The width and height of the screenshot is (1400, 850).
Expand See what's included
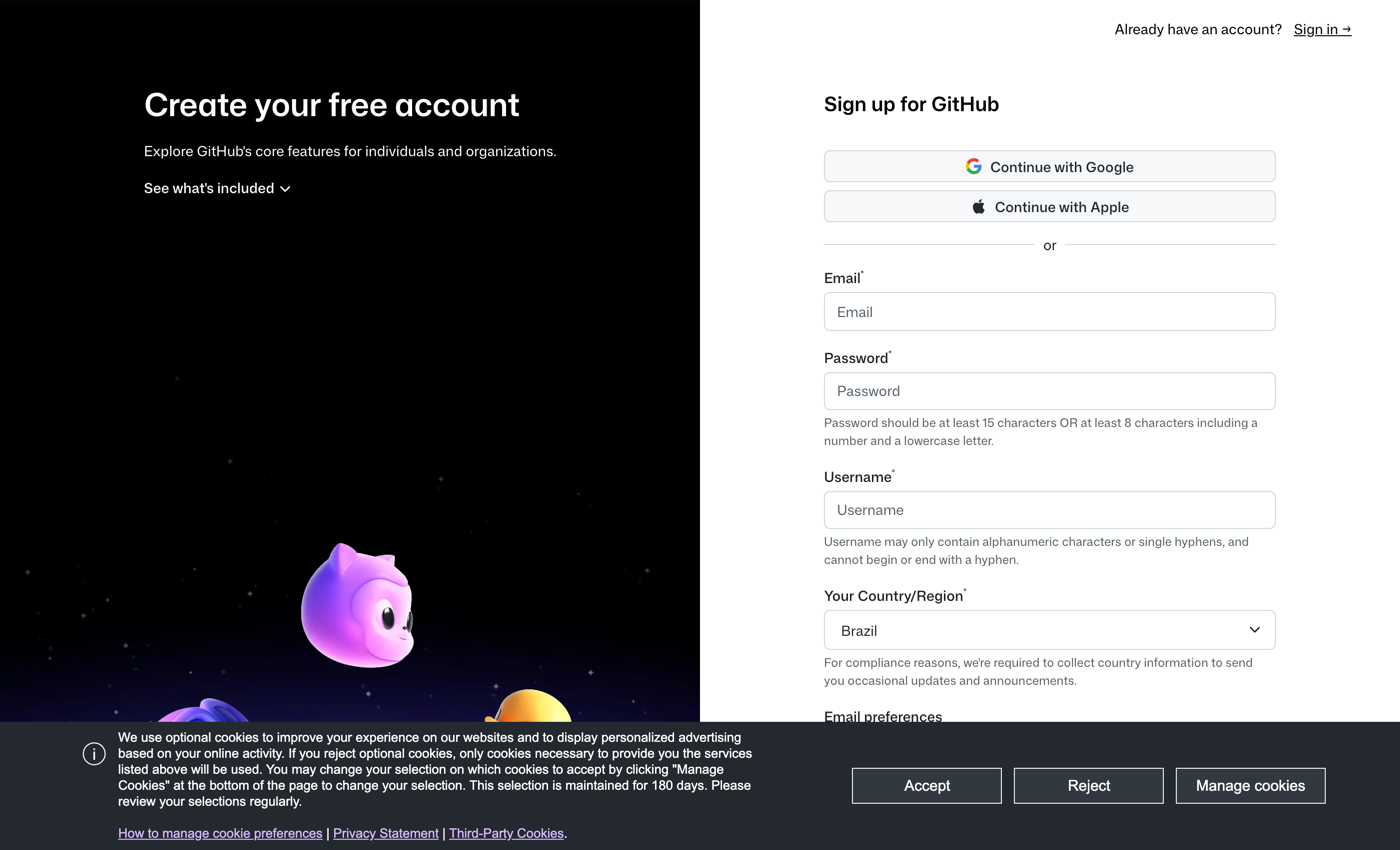pyautogui.click(x=217, y=188)
